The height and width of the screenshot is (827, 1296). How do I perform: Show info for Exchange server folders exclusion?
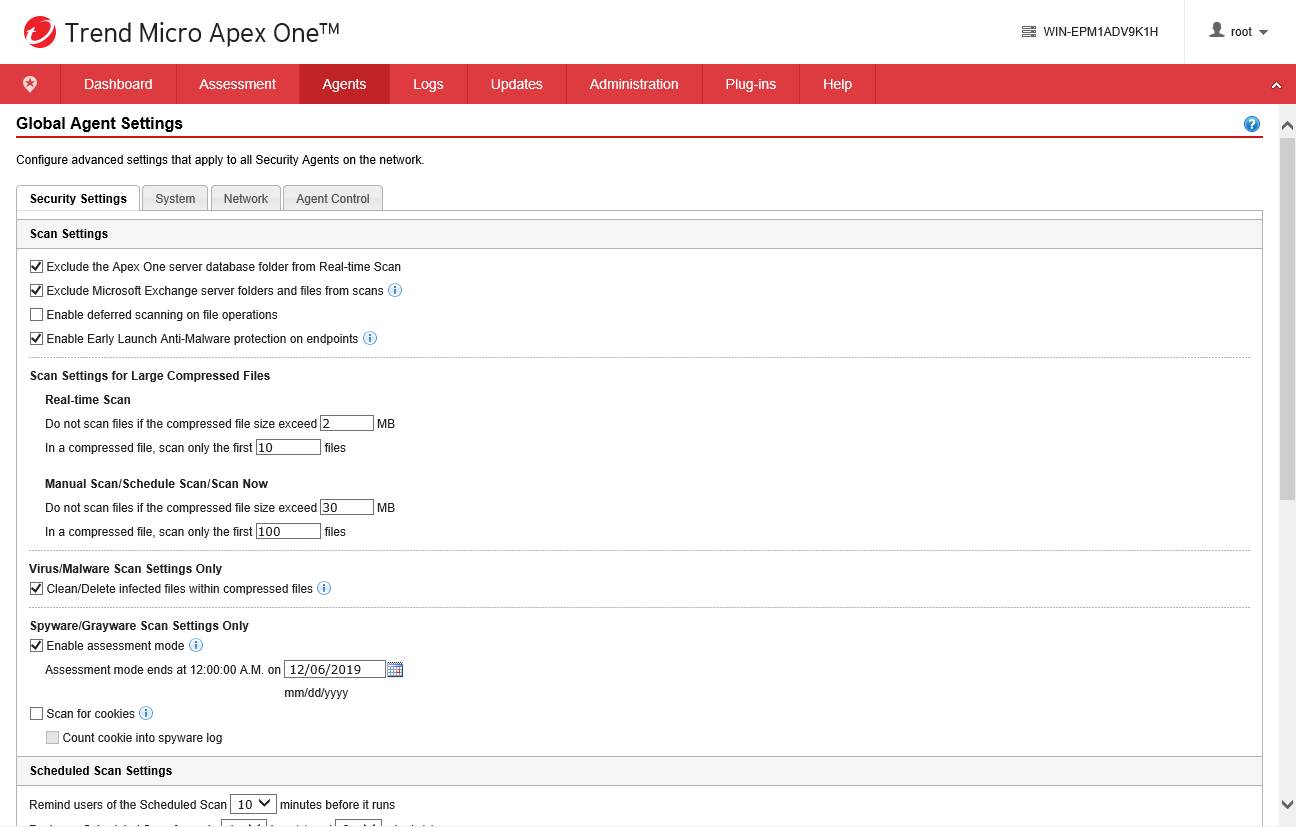point(395,290)
